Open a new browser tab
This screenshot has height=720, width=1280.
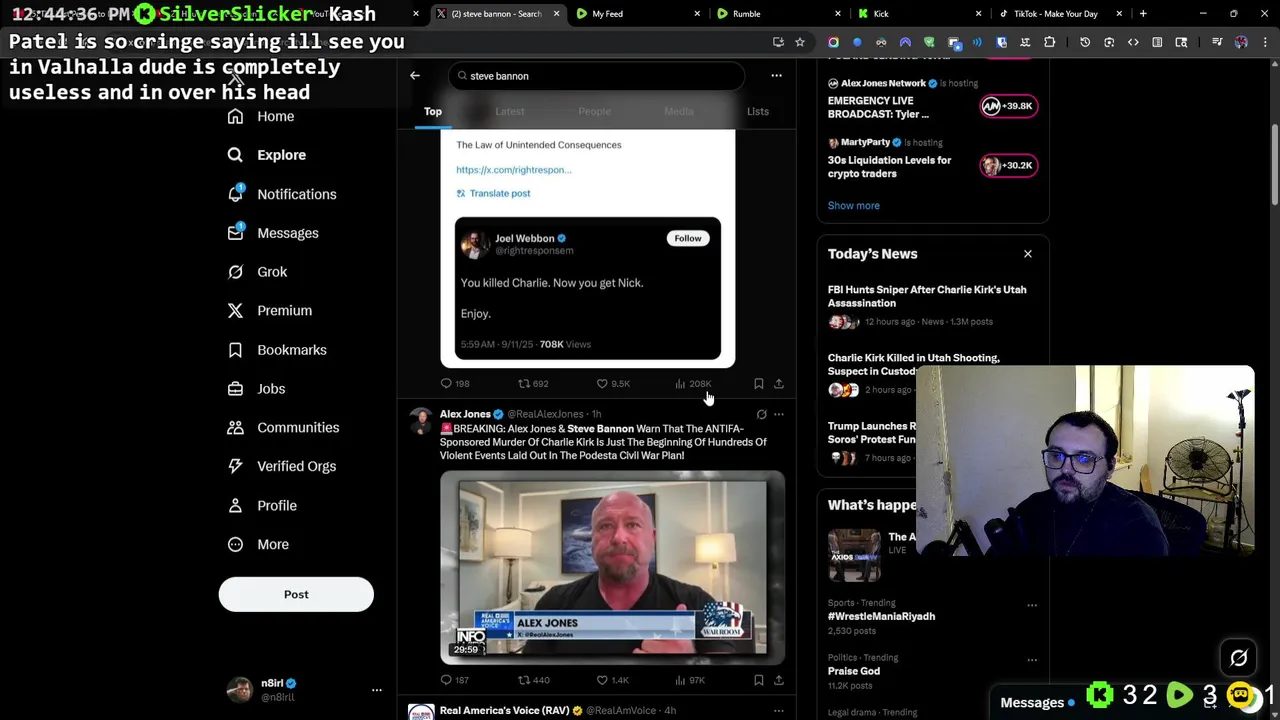1143,14
